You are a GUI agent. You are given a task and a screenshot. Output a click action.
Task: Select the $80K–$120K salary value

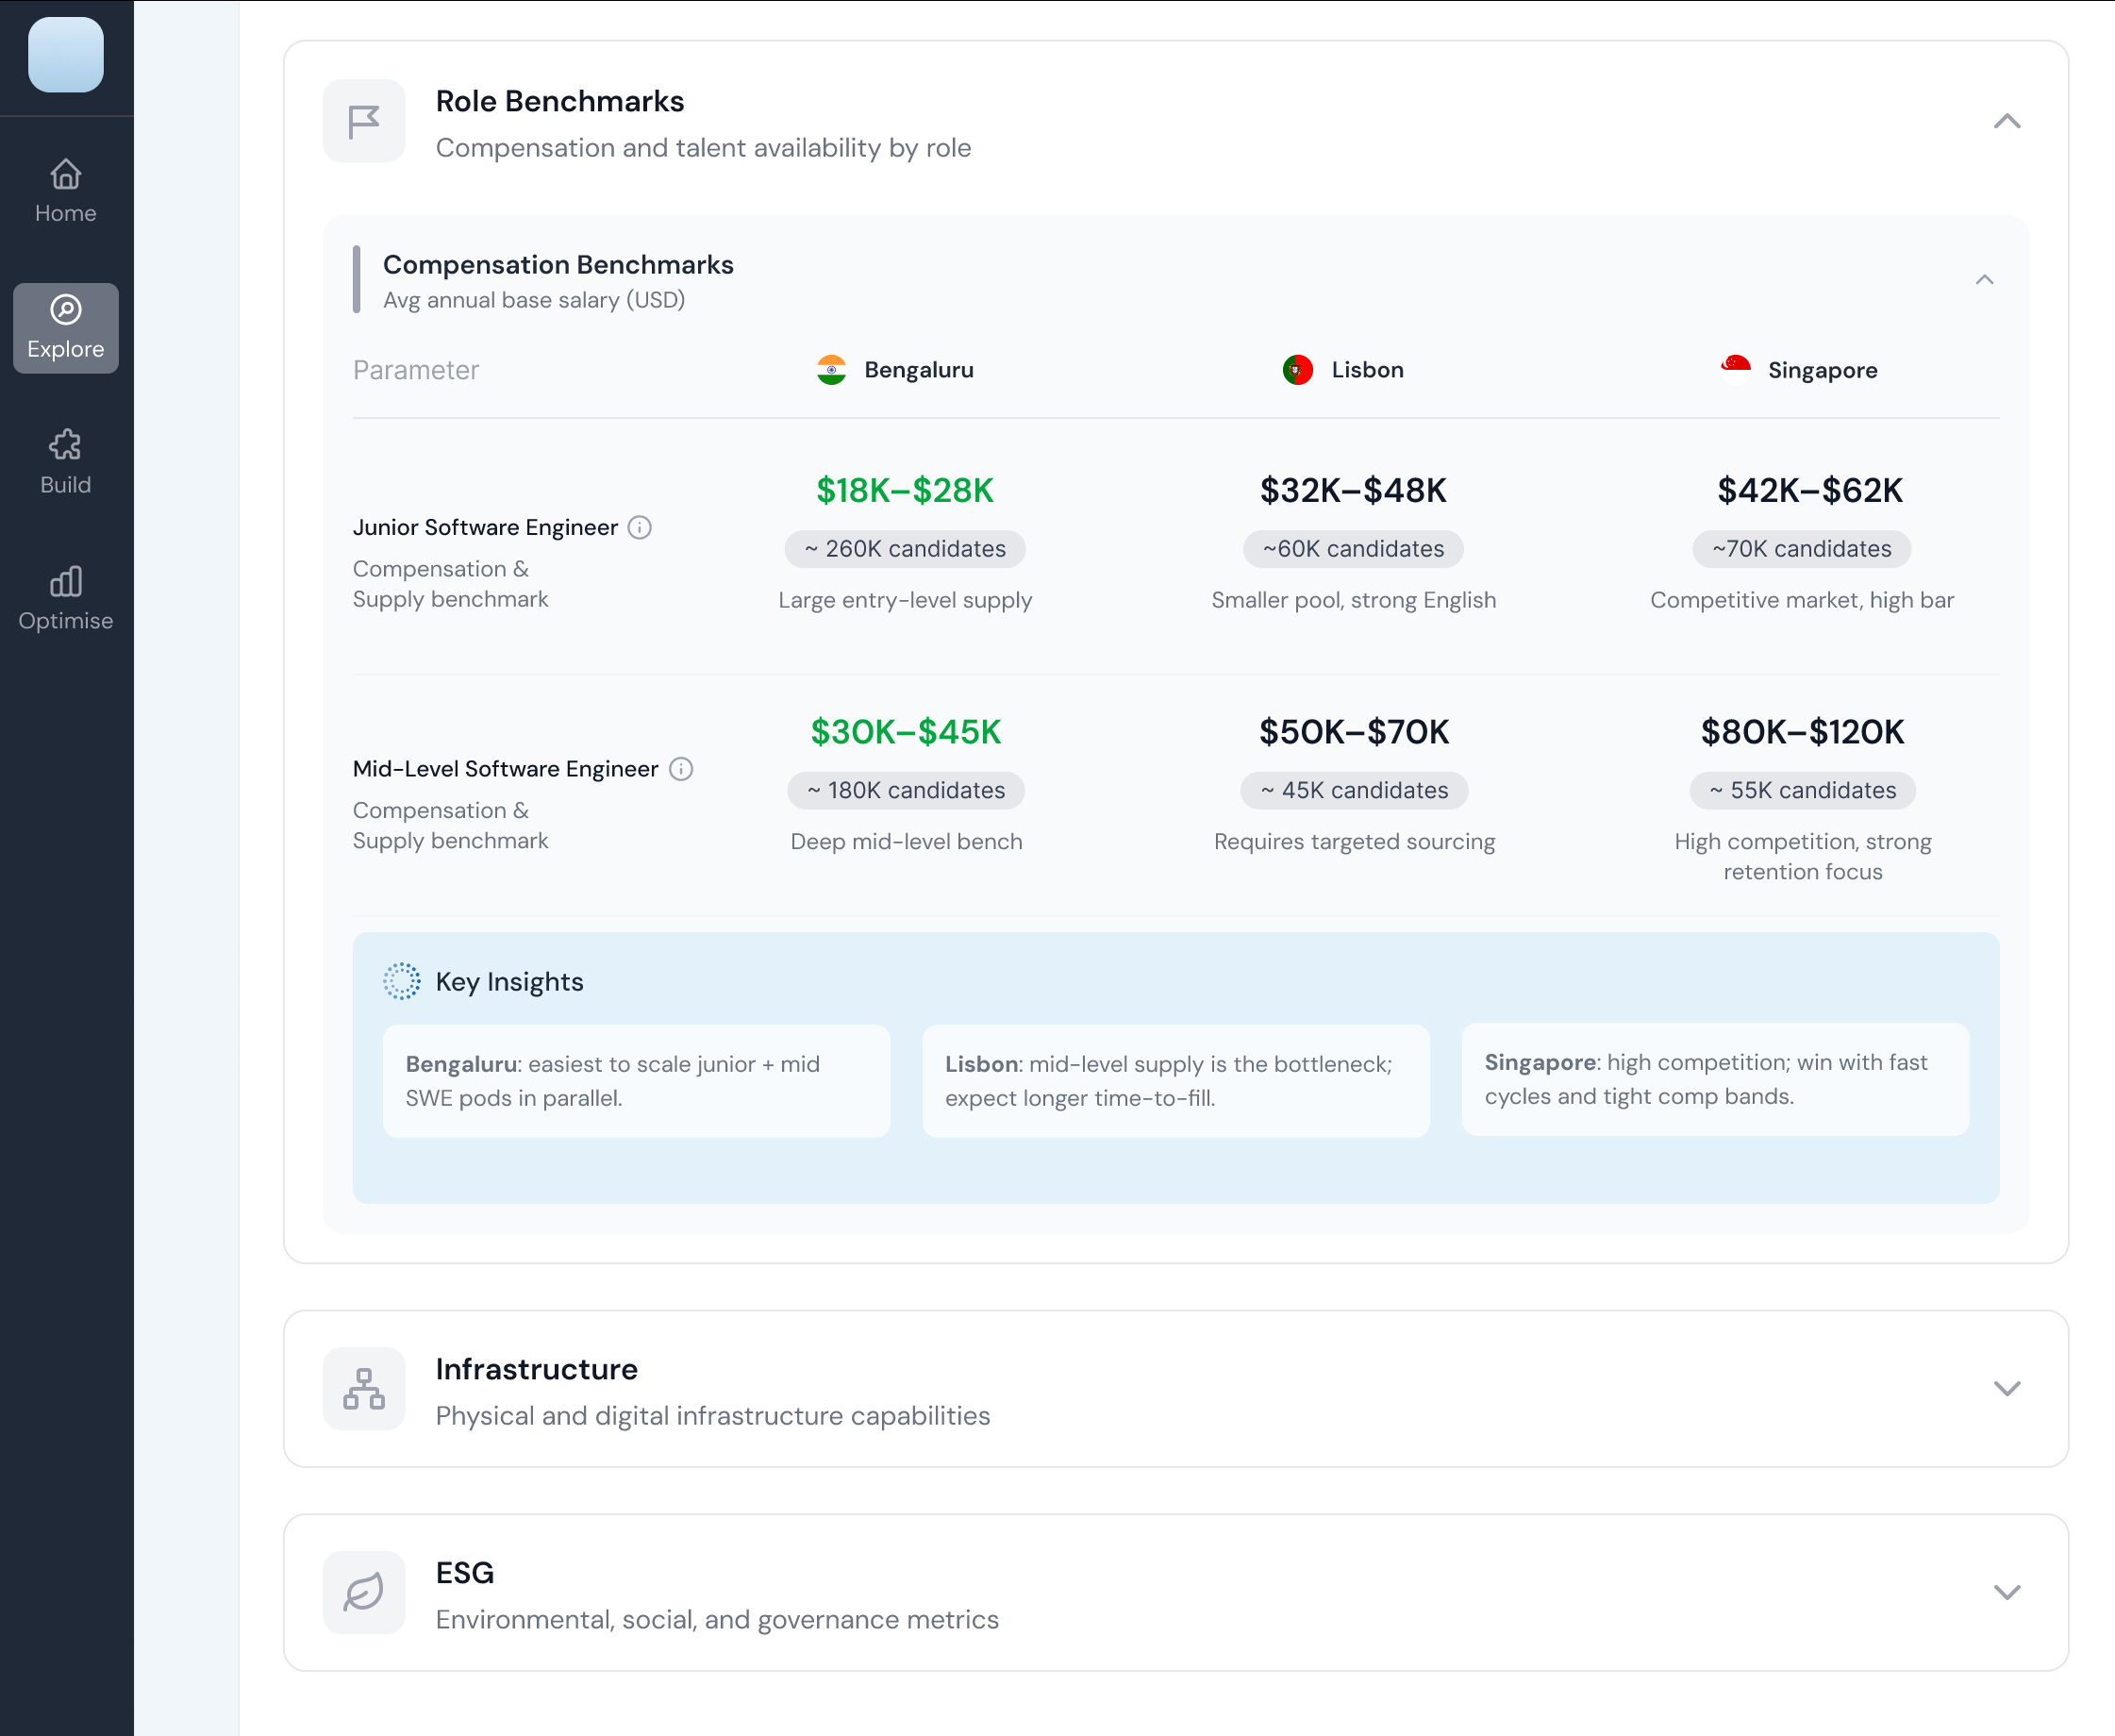[x=1802, y=732]
